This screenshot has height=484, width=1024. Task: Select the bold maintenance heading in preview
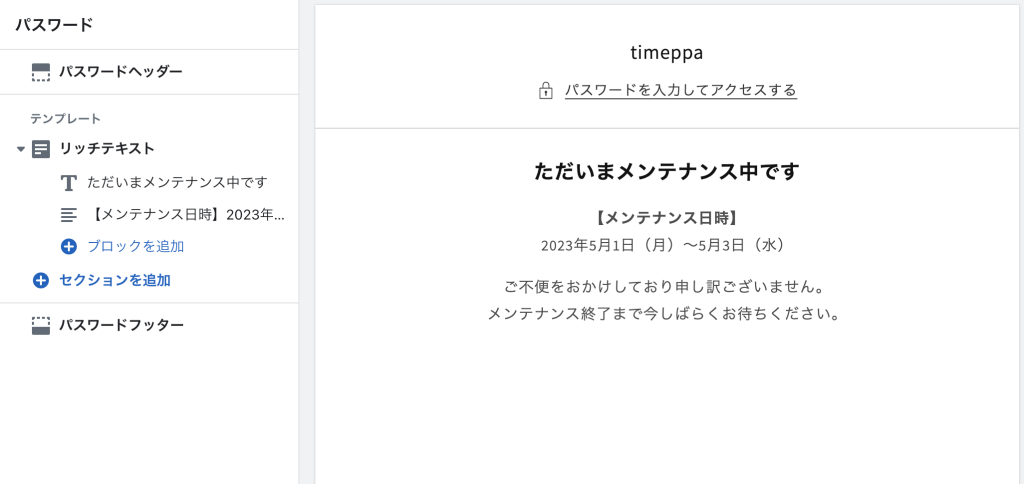click(x=667, y=171)
